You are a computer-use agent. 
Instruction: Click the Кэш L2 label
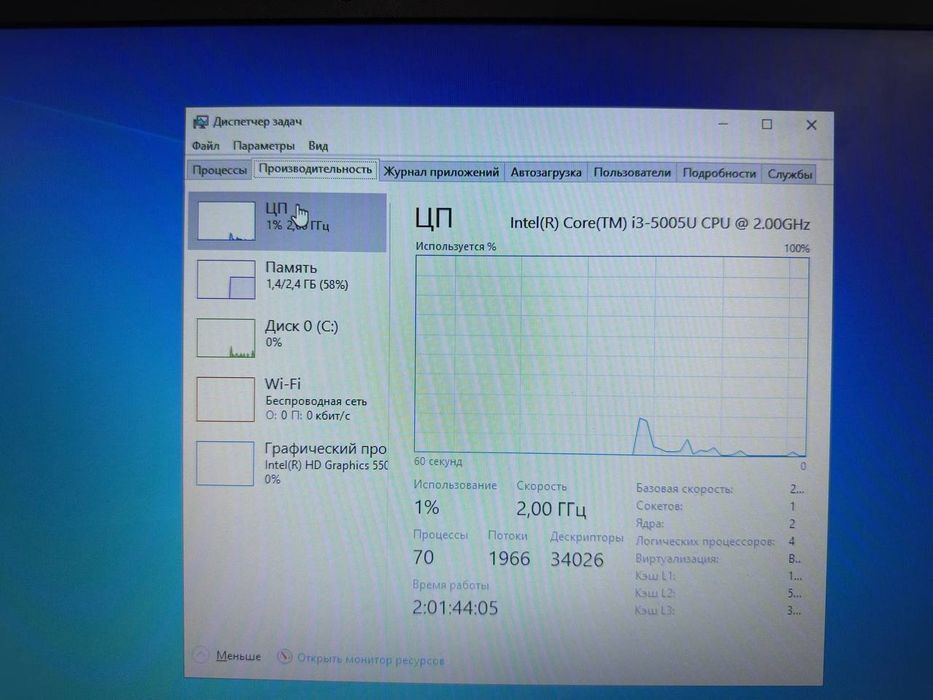(x=655, y=593)
